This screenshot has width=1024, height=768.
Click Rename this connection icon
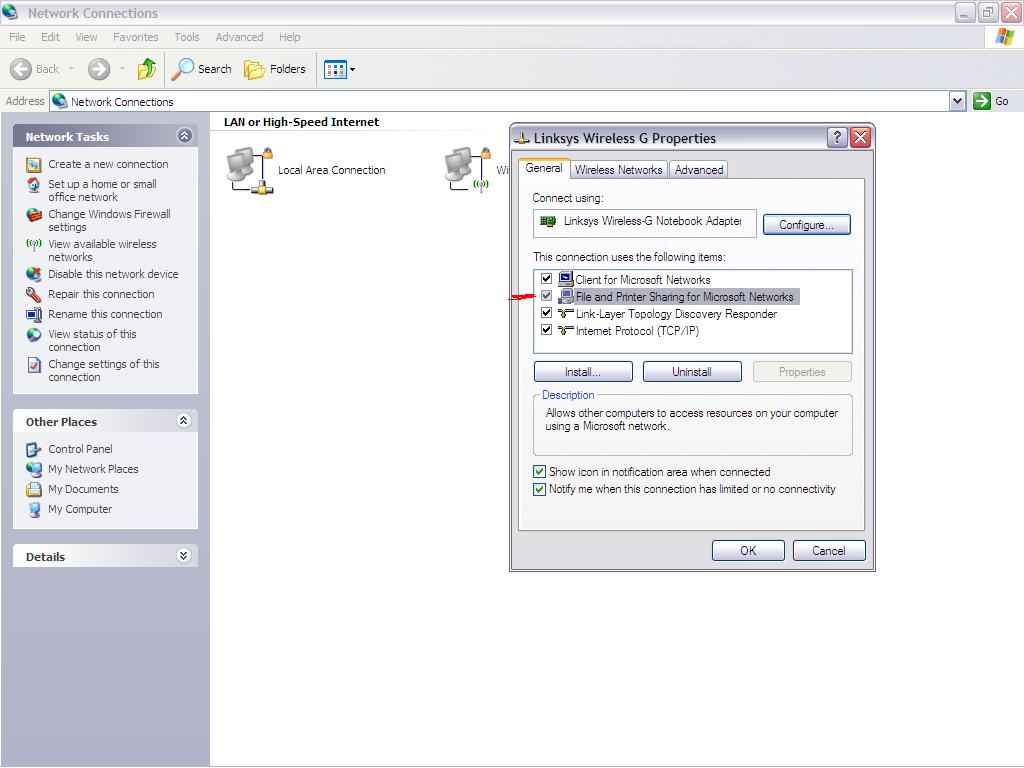(34, 315)
